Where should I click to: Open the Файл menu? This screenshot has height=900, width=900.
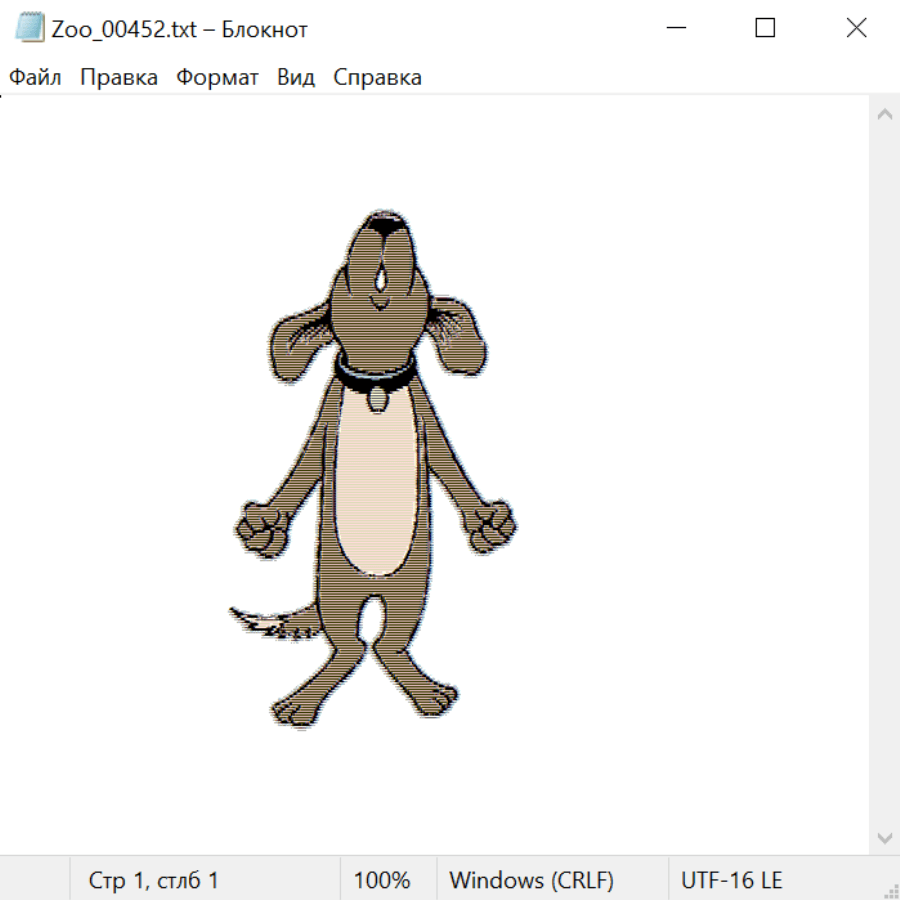click(x=35, y=78)
